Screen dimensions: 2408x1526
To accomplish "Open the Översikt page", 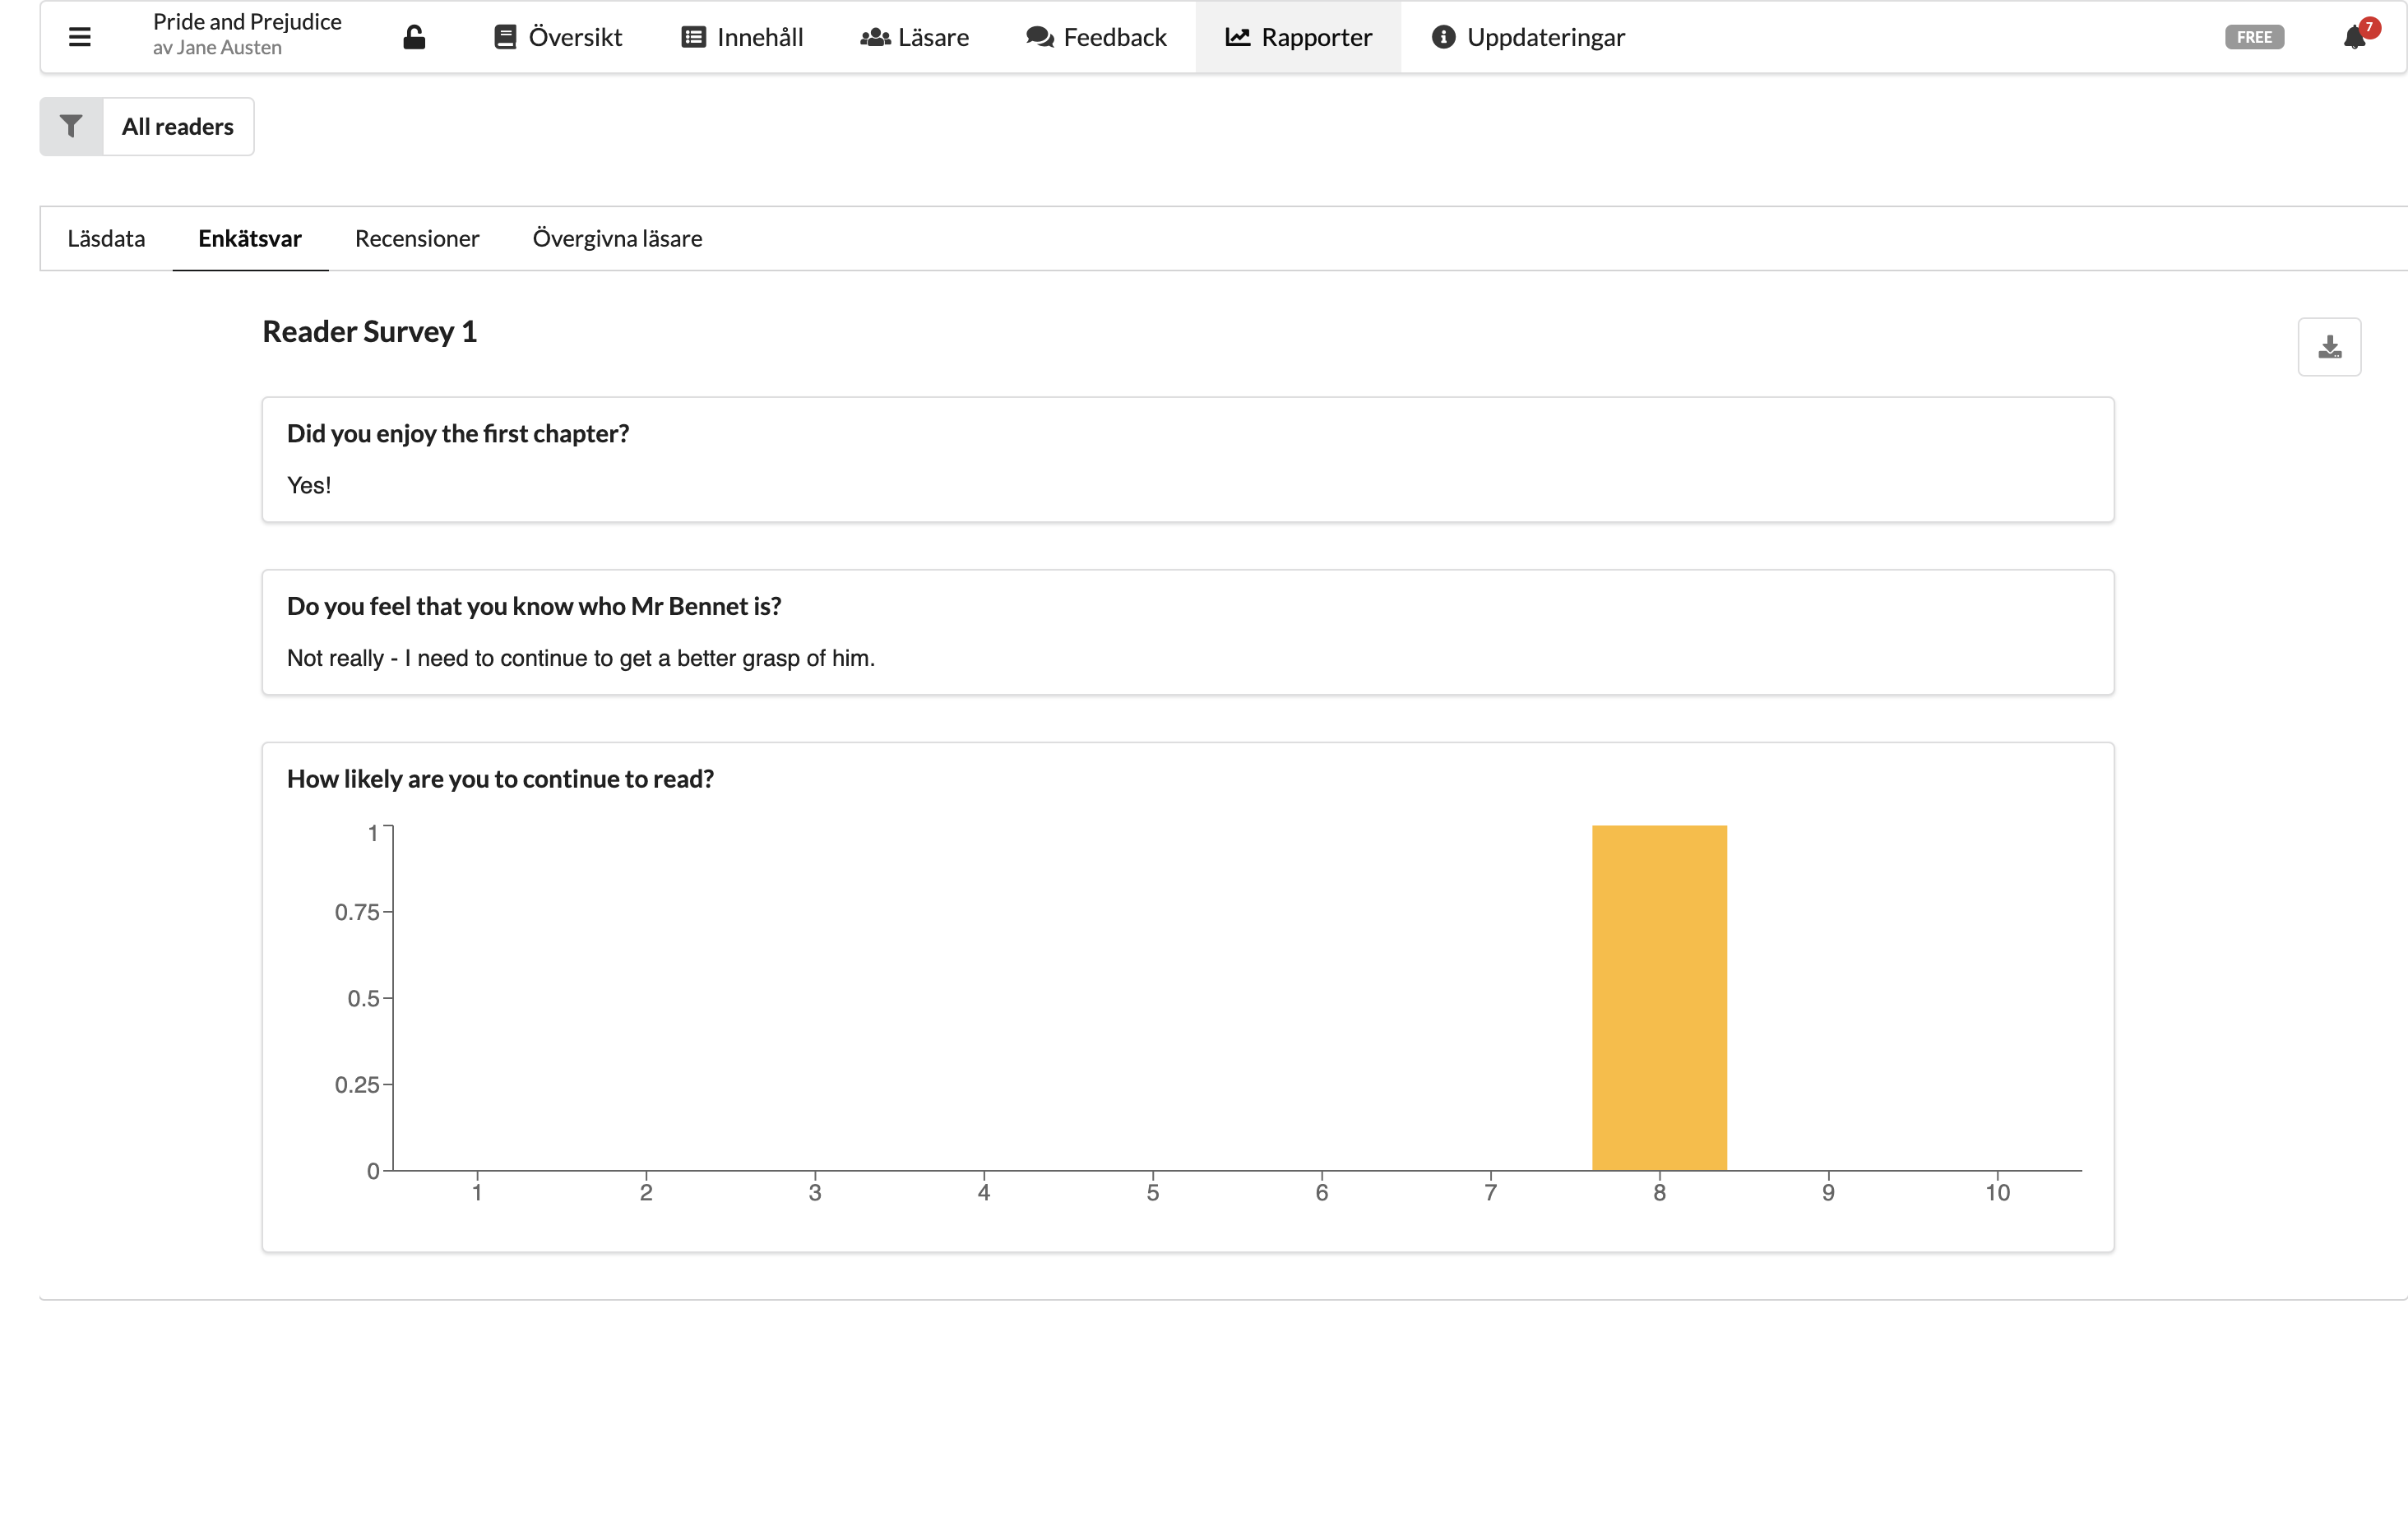I will [x=558, y=37].
